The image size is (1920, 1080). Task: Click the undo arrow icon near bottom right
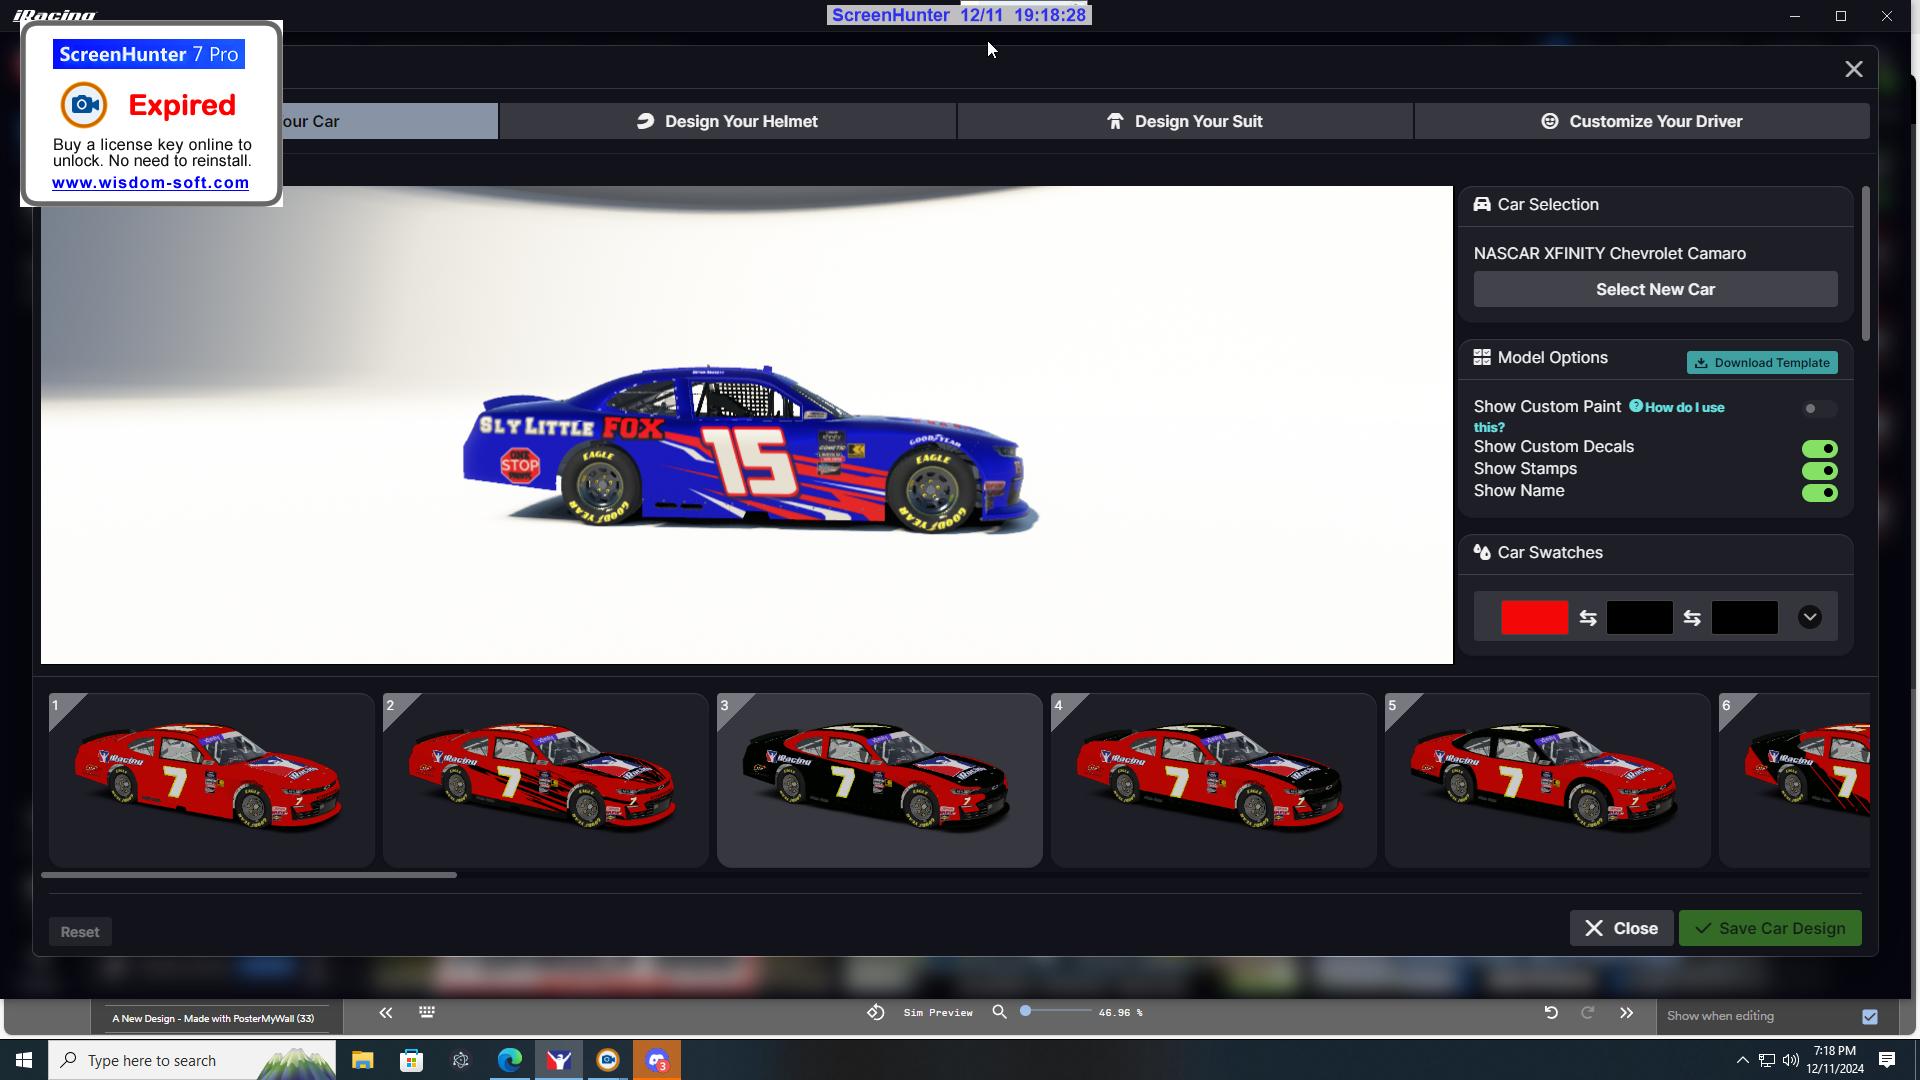click(x=1551, y=1012)
